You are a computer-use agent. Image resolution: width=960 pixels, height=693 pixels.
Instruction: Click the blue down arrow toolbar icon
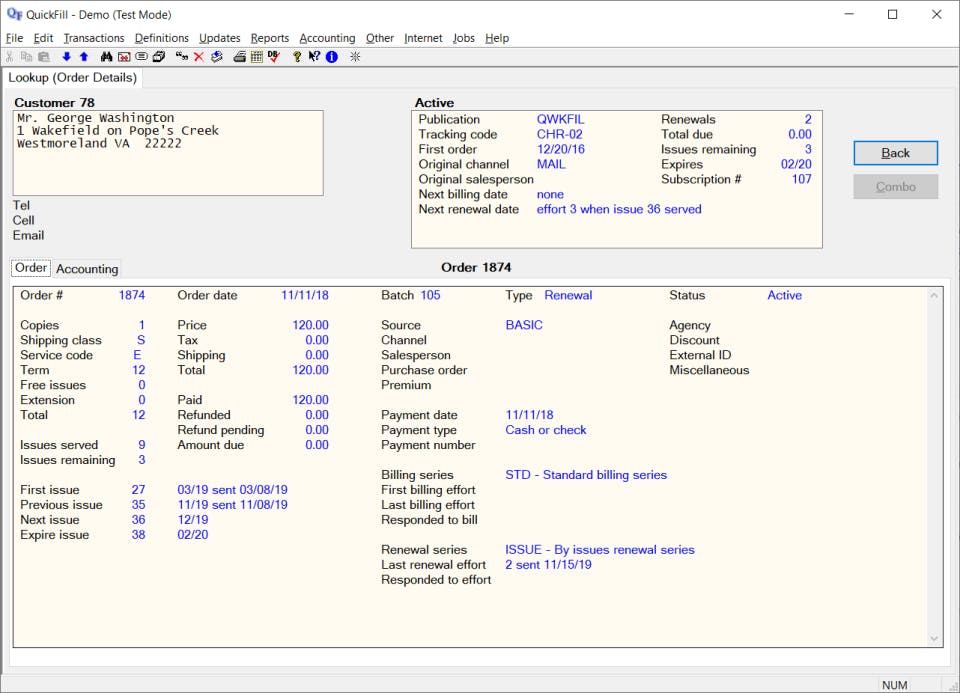pyautogui.click(x=67, y=57)
